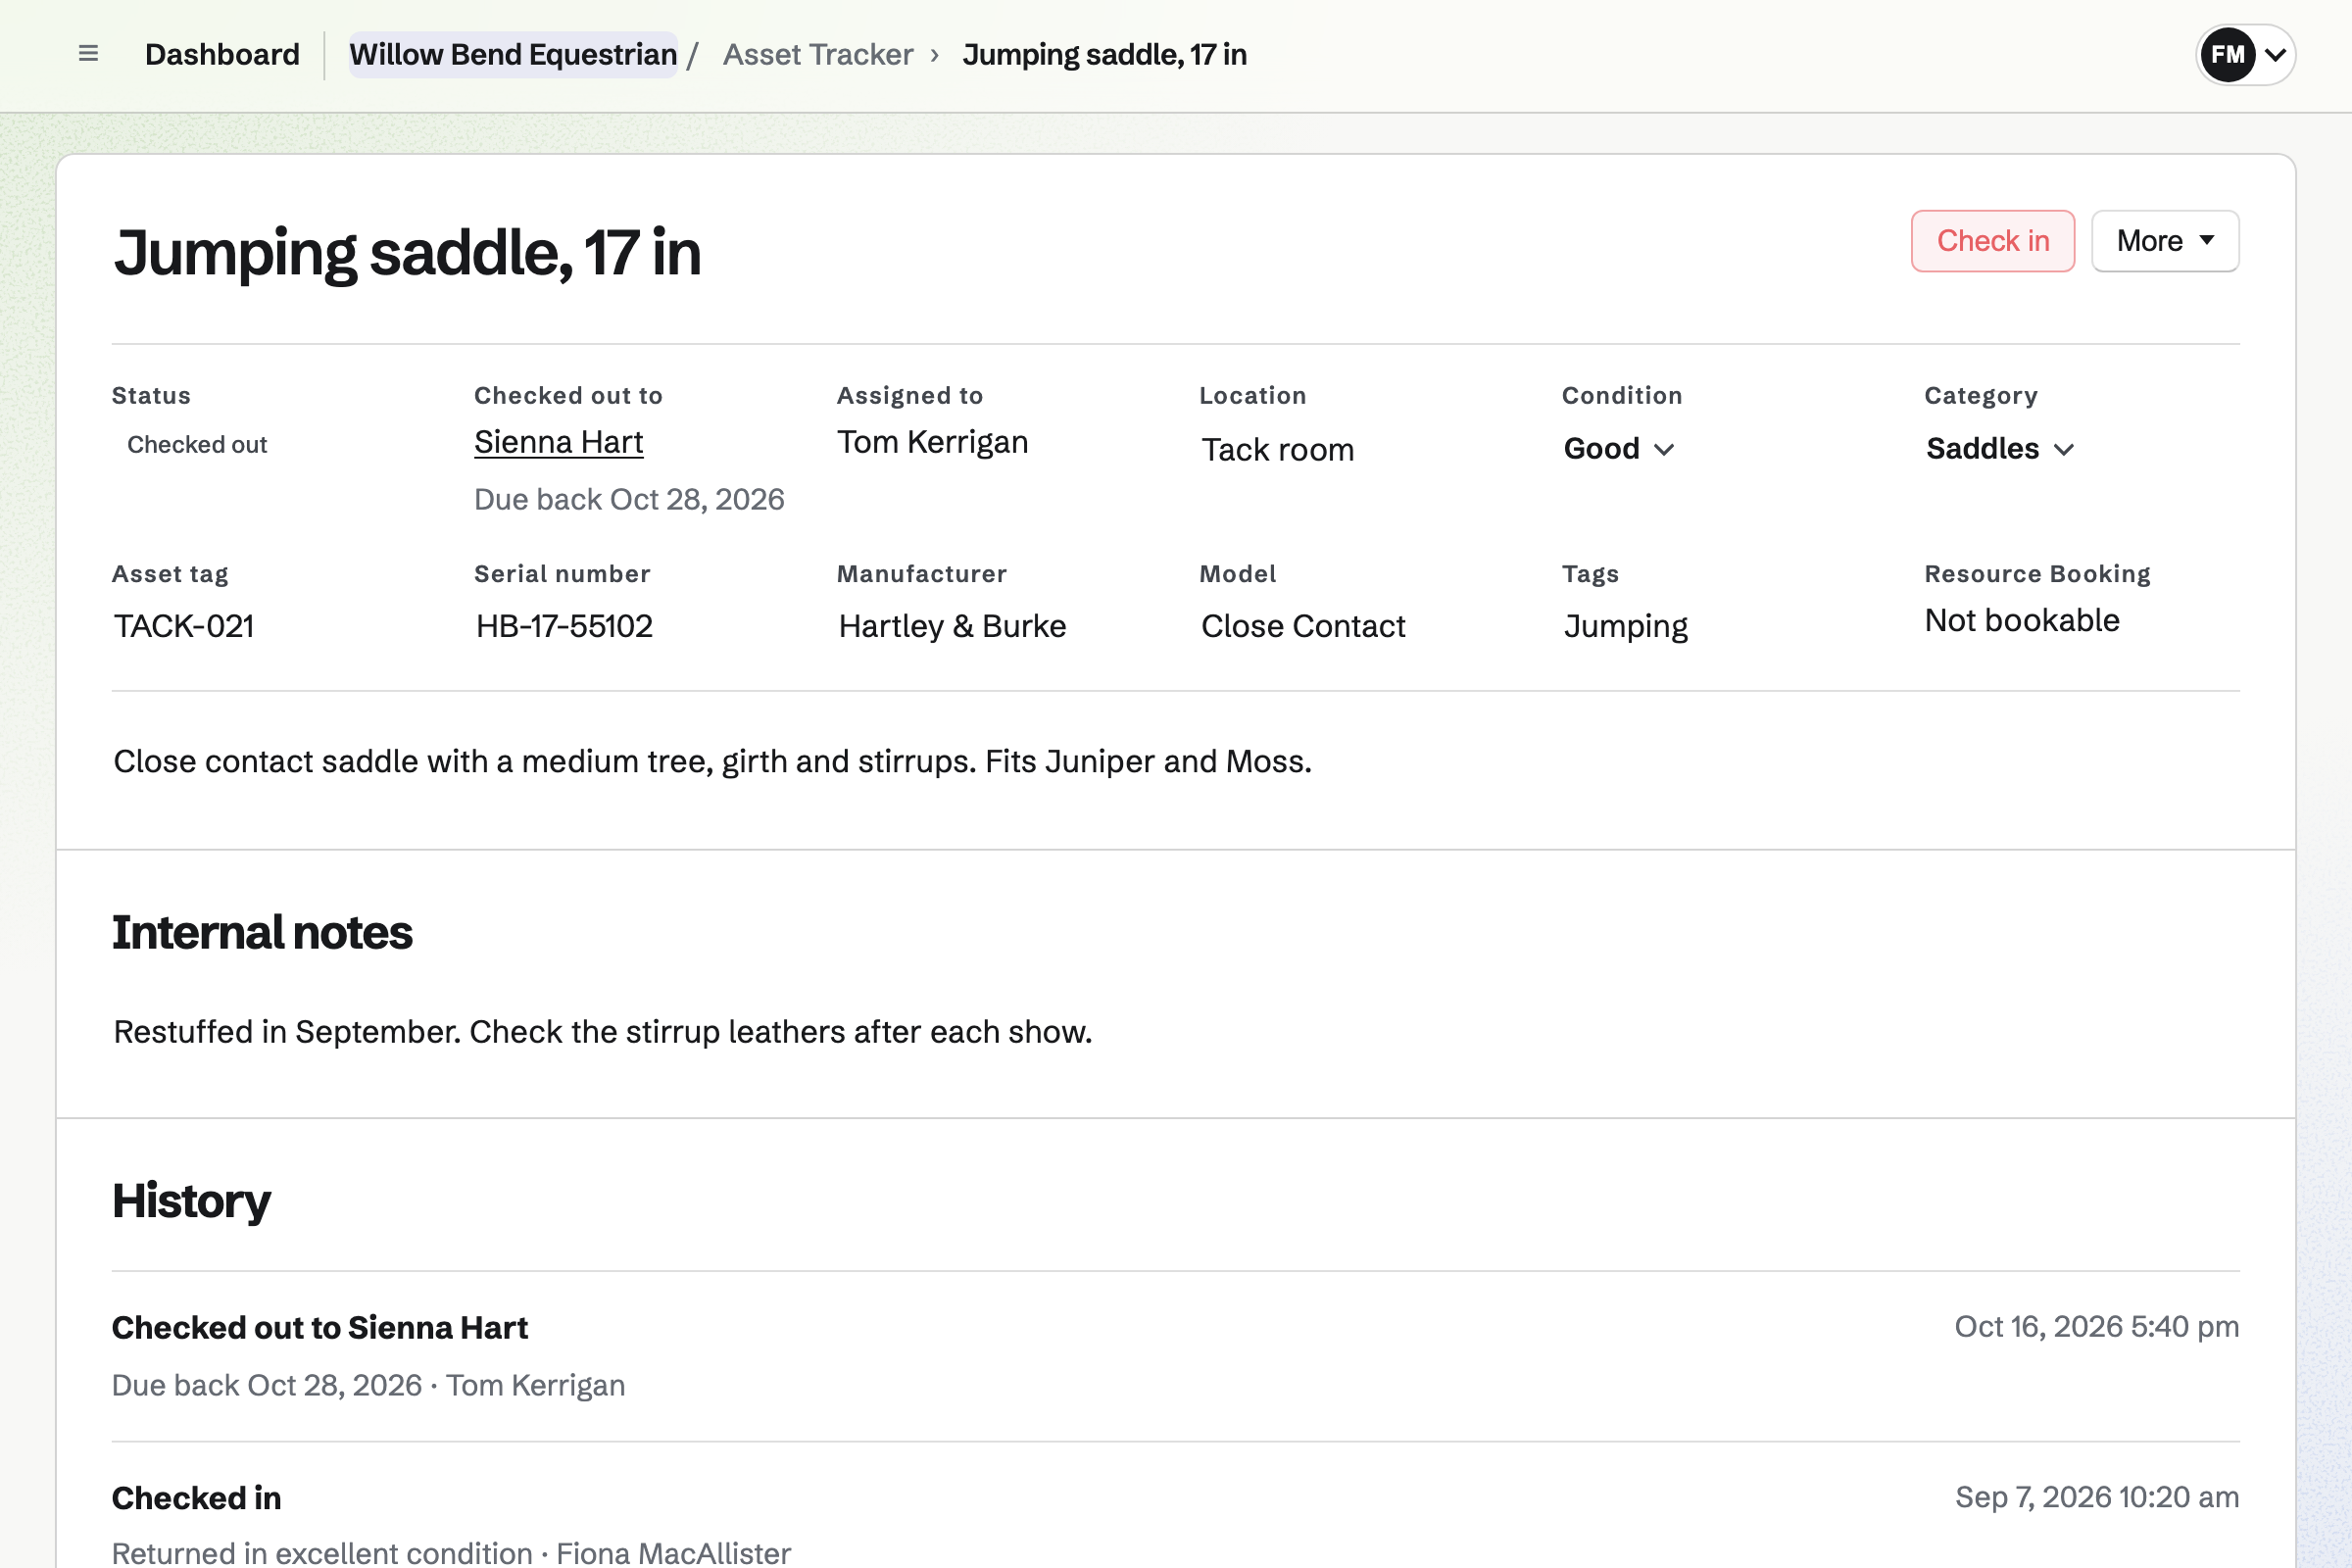This screenshot has height=1568, width=2352.
Task: Click the 'Close Contact' model value
Action: (x=1303, y=626)
